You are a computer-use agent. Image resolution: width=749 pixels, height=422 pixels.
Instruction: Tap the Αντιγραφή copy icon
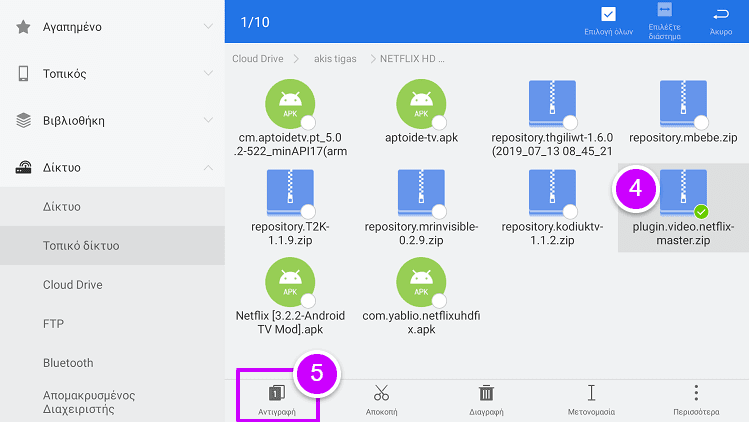point(277,393)
